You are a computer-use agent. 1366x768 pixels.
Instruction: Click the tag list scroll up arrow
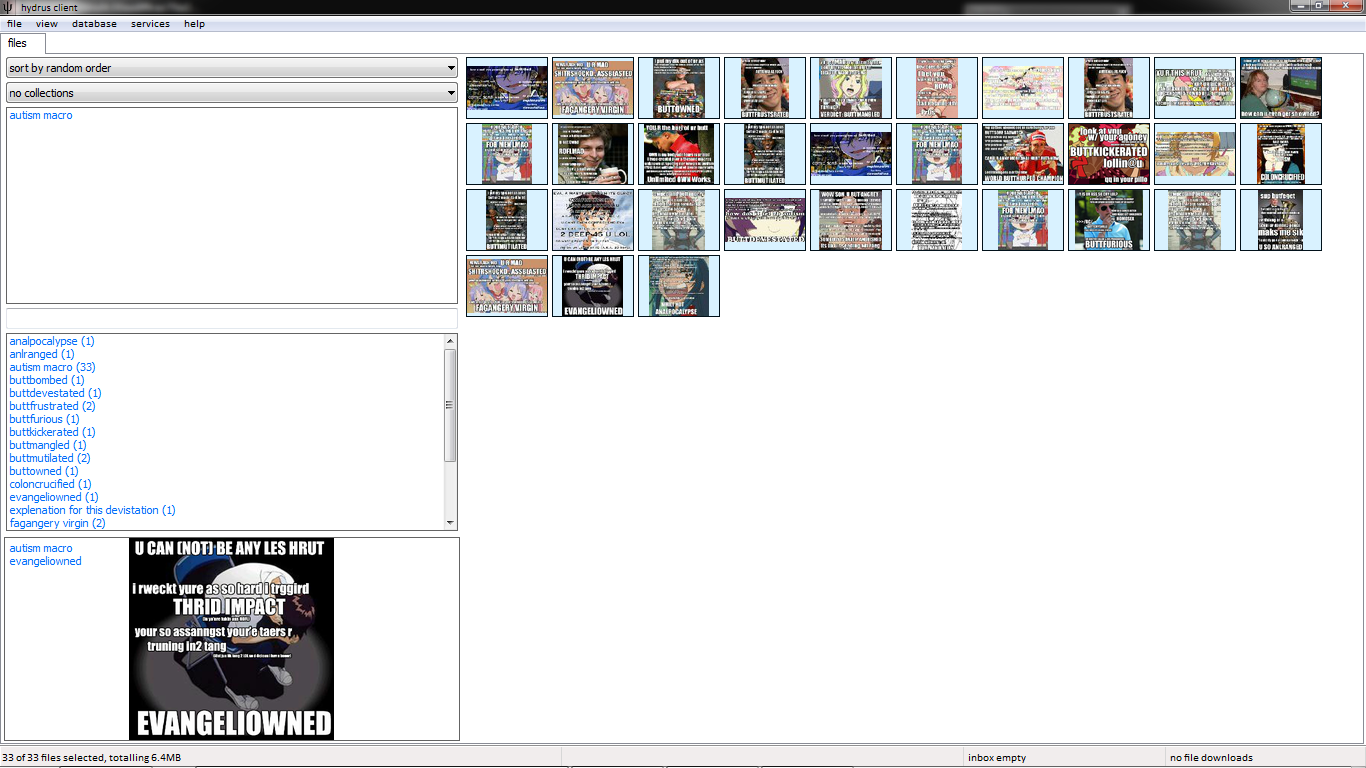[450, 341]
